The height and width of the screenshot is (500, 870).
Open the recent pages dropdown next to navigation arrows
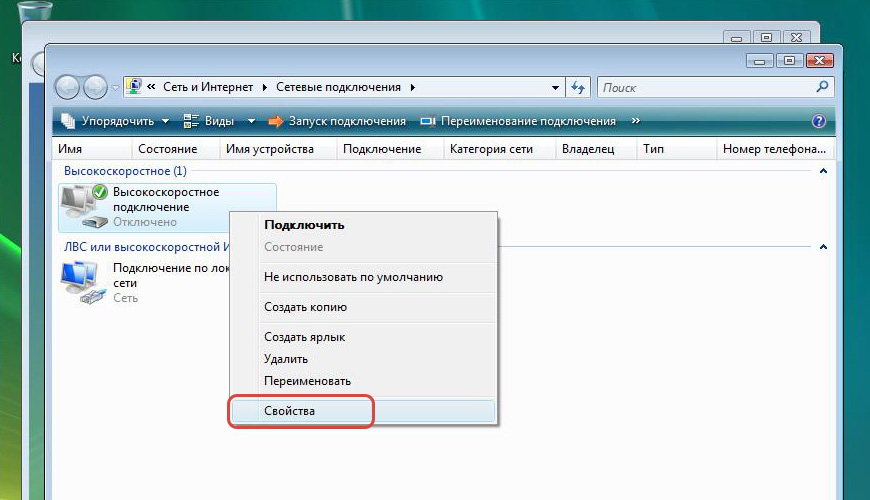tap(115, 88)
